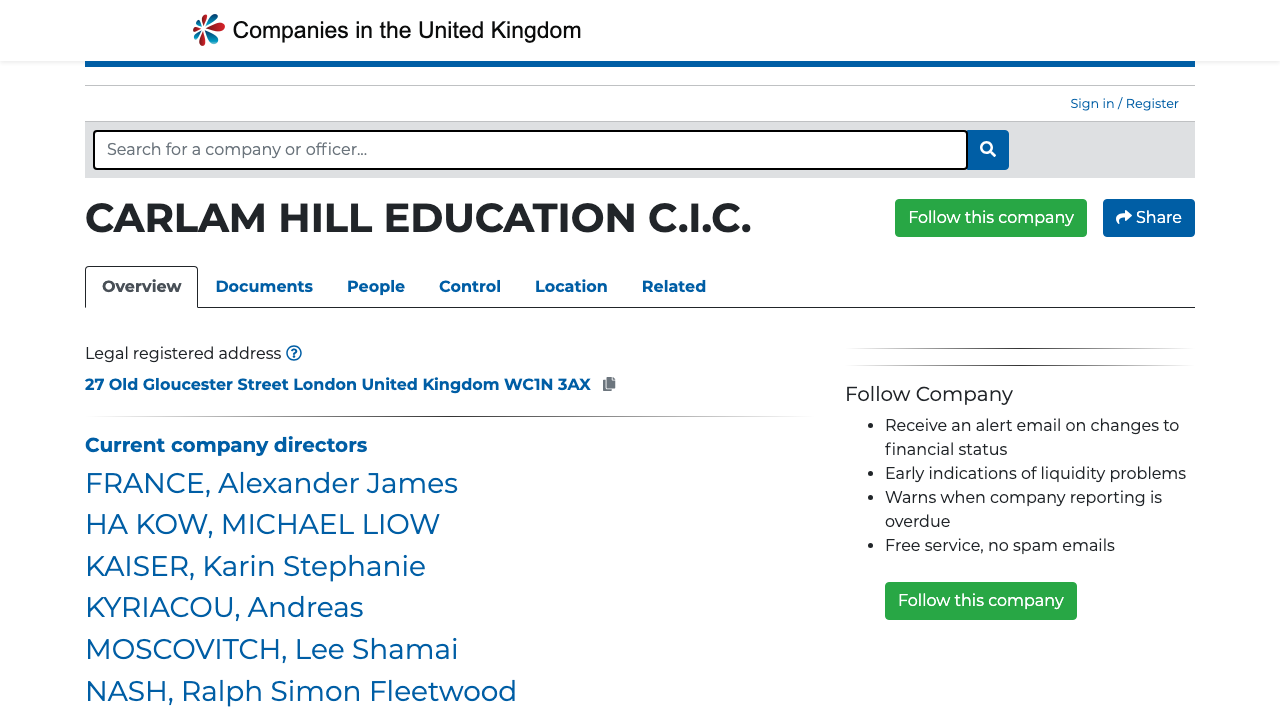The height and width of the screenshot is (720, 1280).
Task: Open the Location tab
Action: (x=571, y=287)
